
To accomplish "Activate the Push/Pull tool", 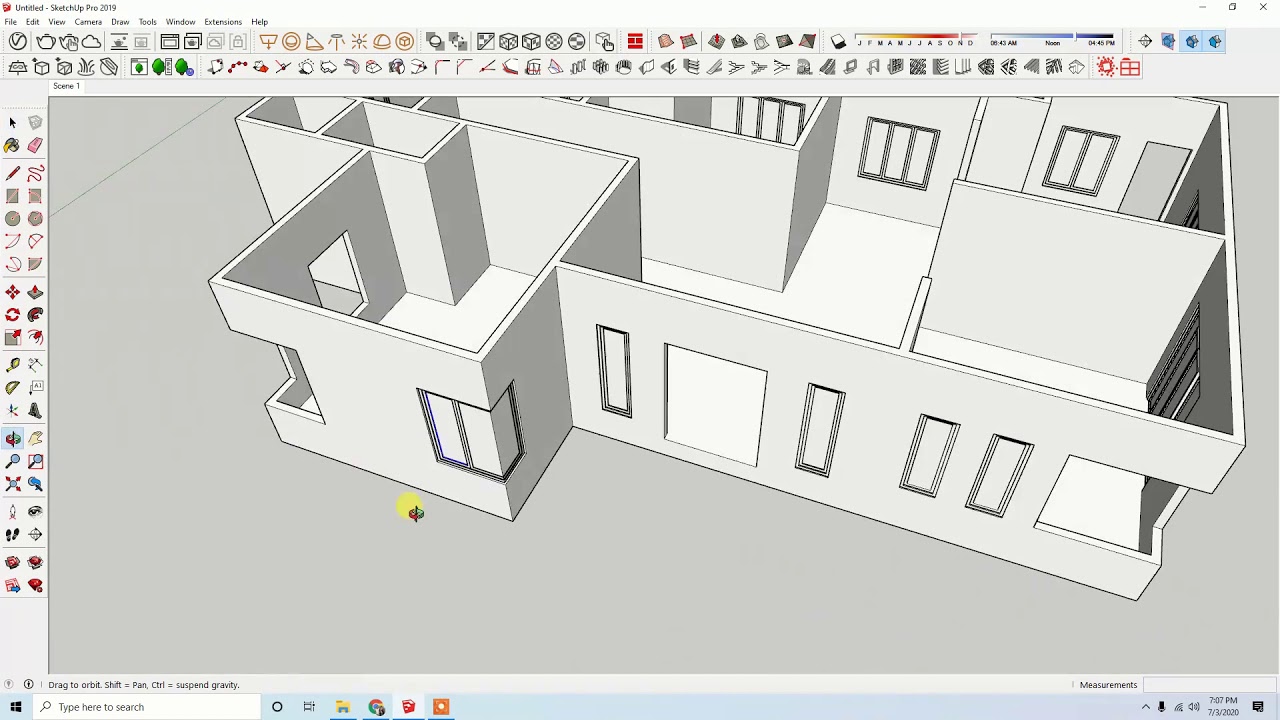I will (35, 292).
